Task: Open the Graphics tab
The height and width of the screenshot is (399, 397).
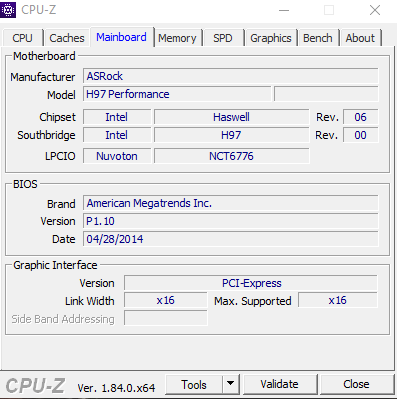Action: point(271,38)
